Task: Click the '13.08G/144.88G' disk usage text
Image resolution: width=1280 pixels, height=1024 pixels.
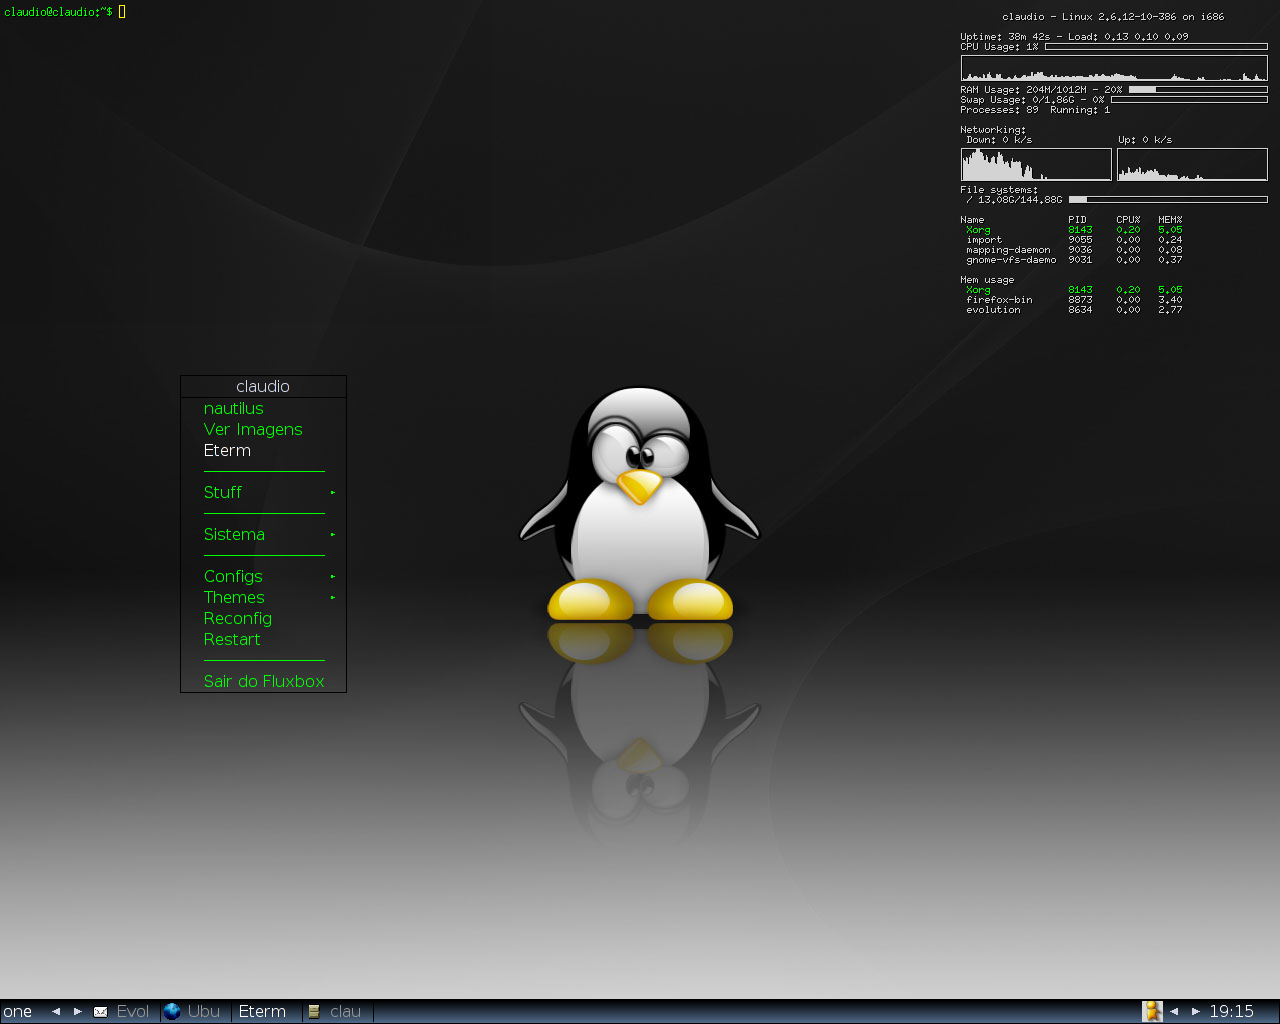Action: 1020,200
